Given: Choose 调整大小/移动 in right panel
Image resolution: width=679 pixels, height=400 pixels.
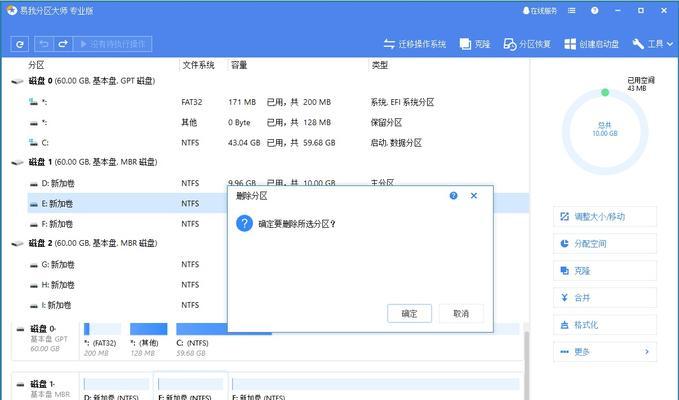Looking at the screenshot, I should click(x=604, y=217).
